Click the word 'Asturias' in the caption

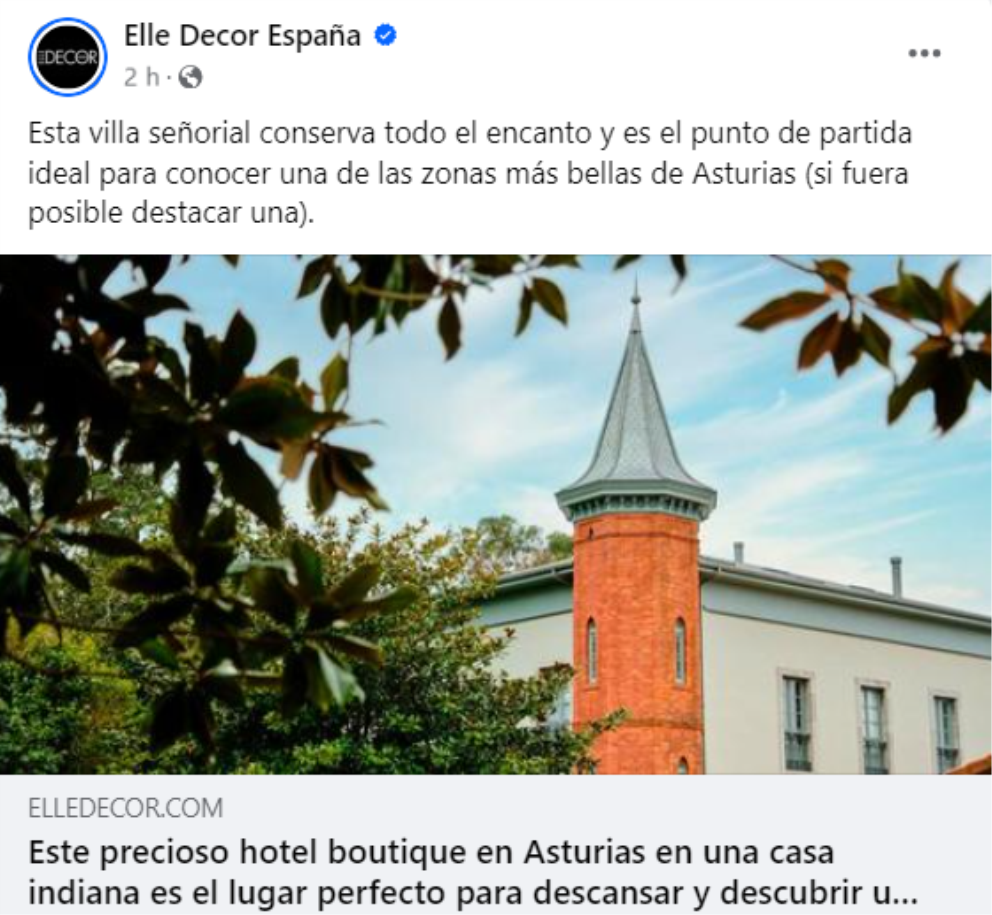pyautogui.click(x=743, y=173)
